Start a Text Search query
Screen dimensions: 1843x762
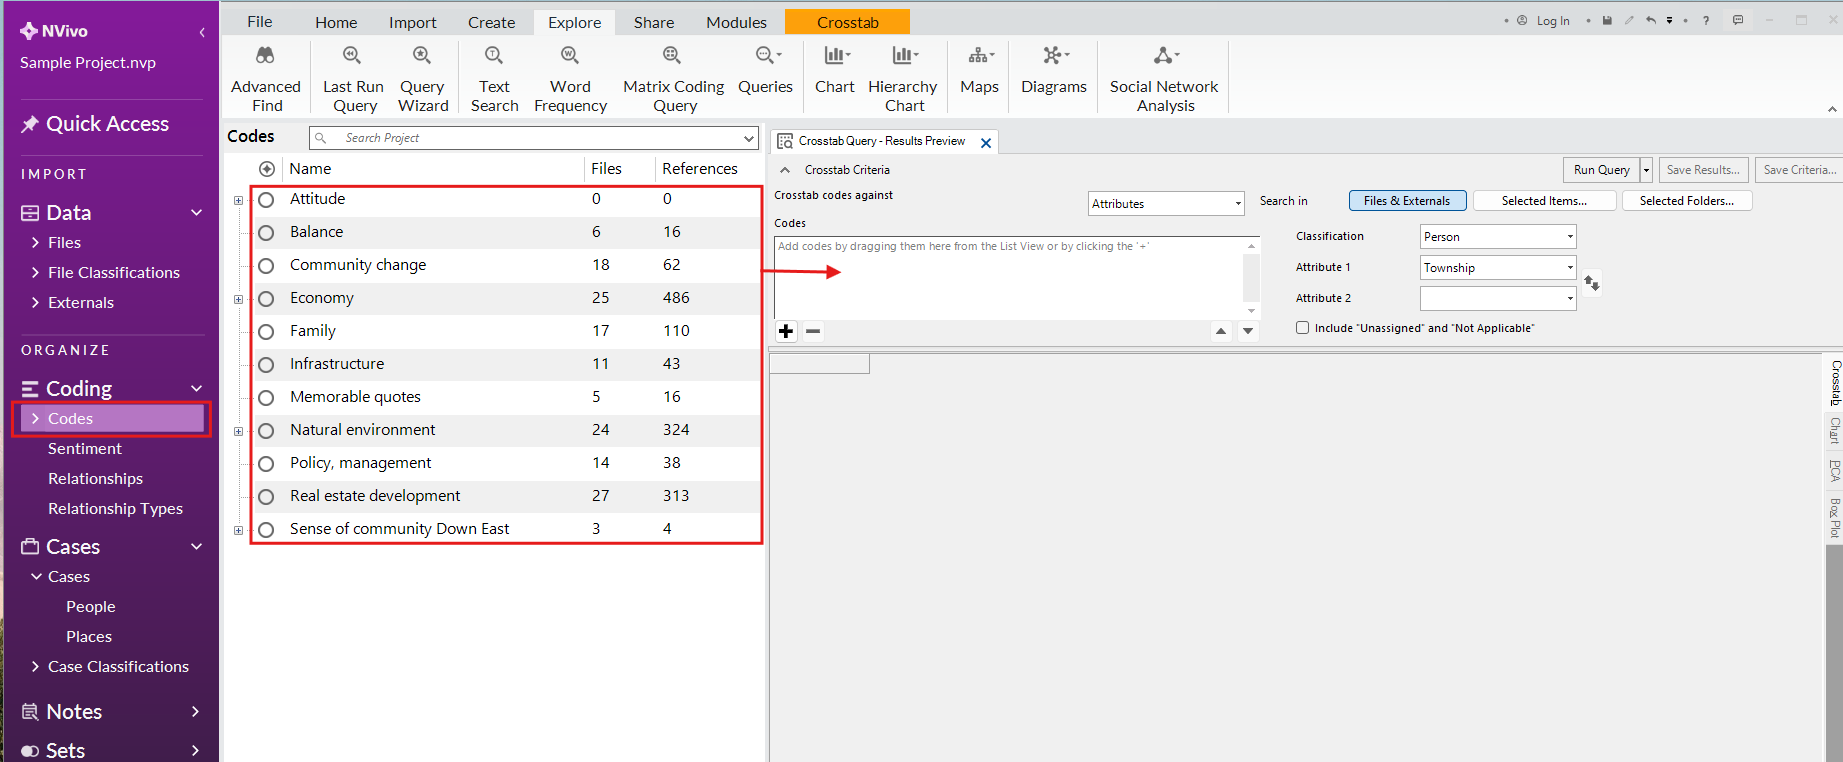pyautogui.click(x=494, y=79)
